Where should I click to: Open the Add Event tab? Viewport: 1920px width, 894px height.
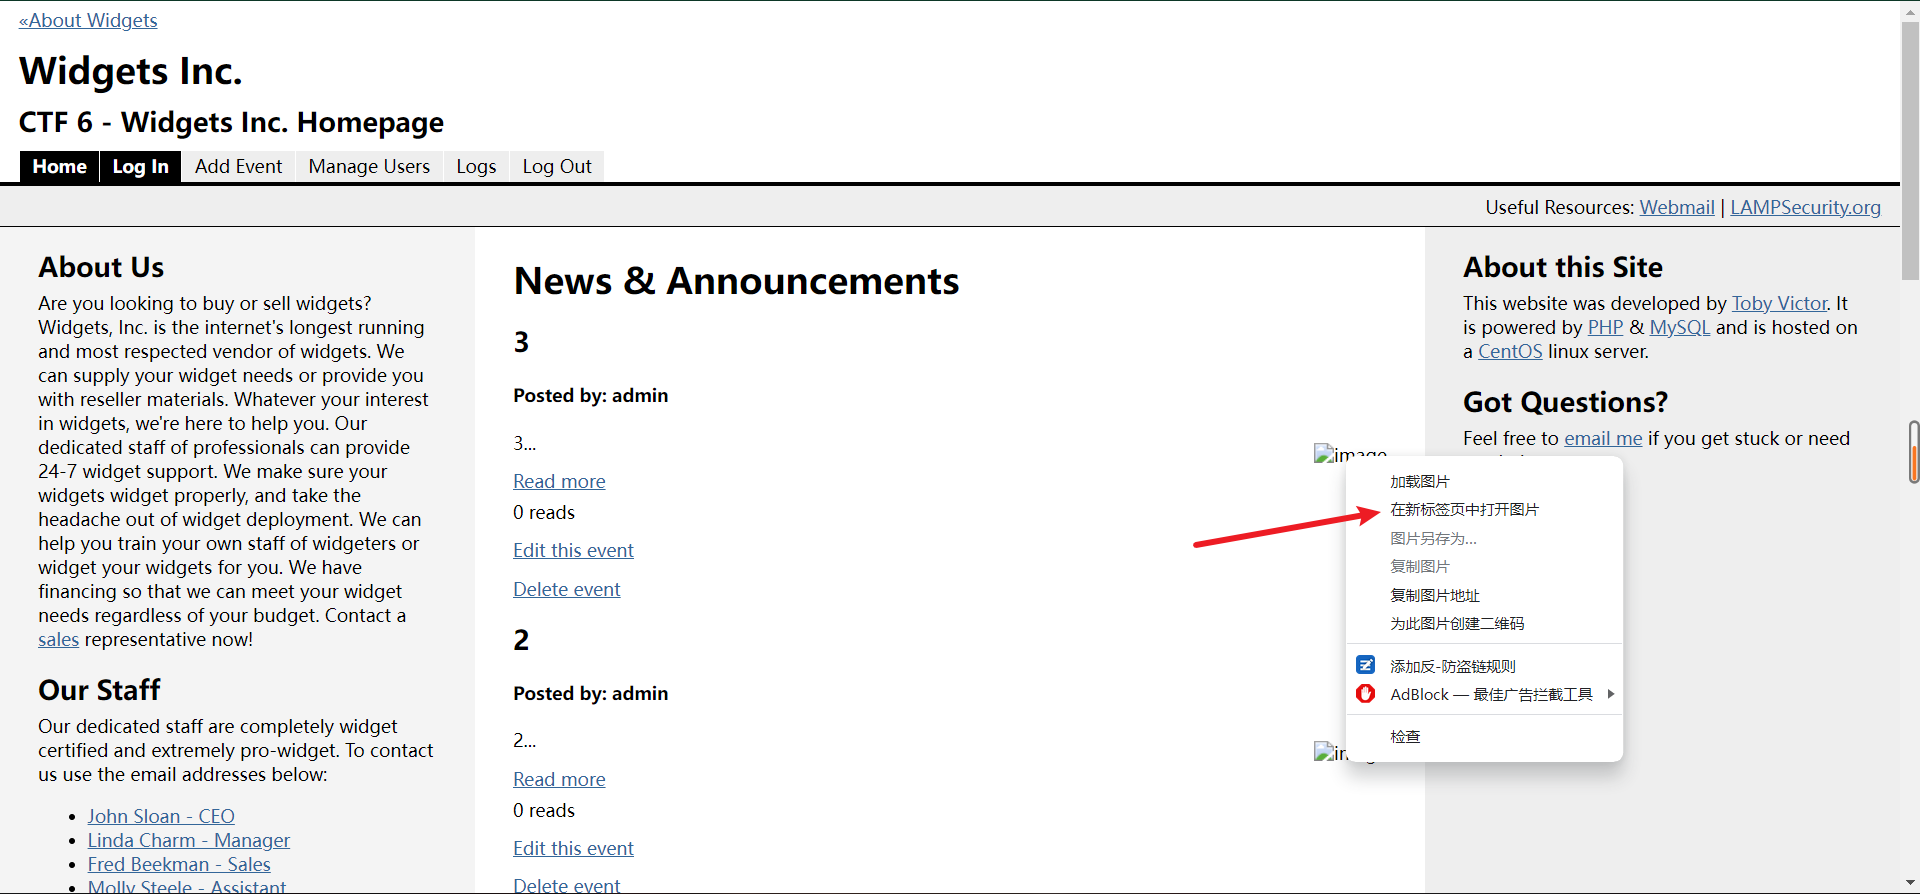238,167
